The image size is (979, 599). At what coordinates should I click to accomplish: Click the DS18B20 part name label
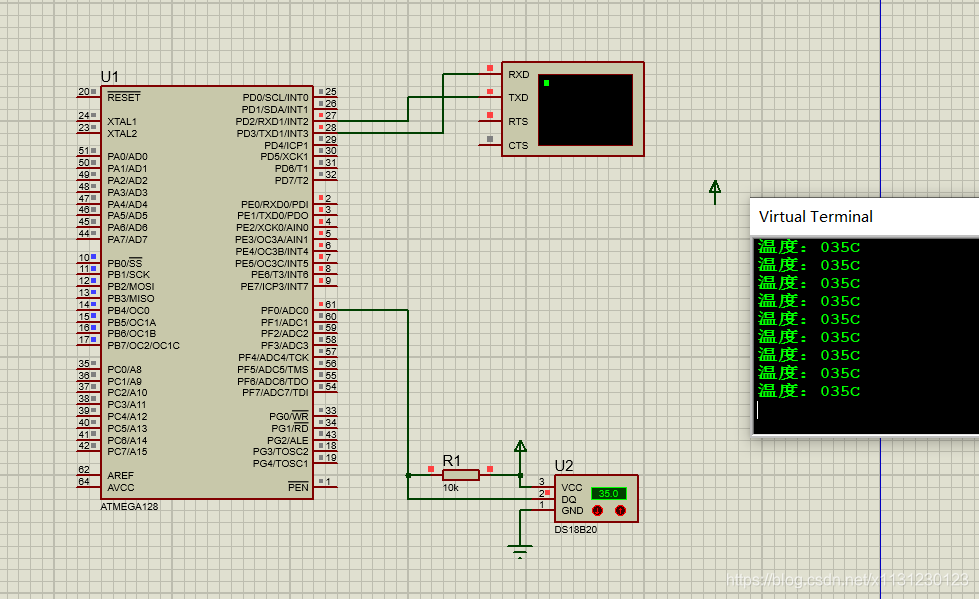point(576,530)
